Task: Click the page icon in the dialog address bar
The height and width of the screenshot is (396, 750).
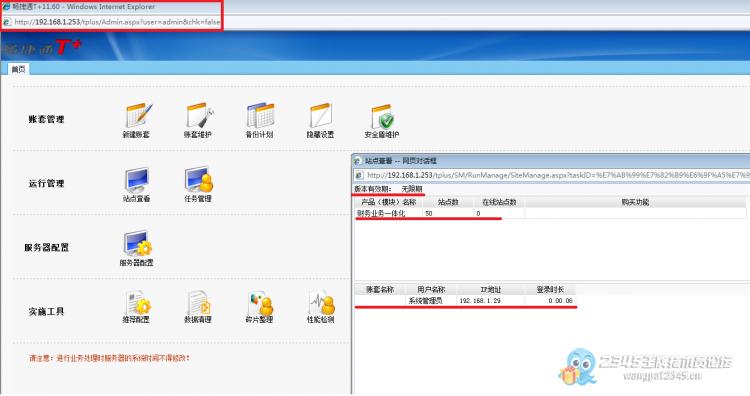Action: (x=360, y=176)
